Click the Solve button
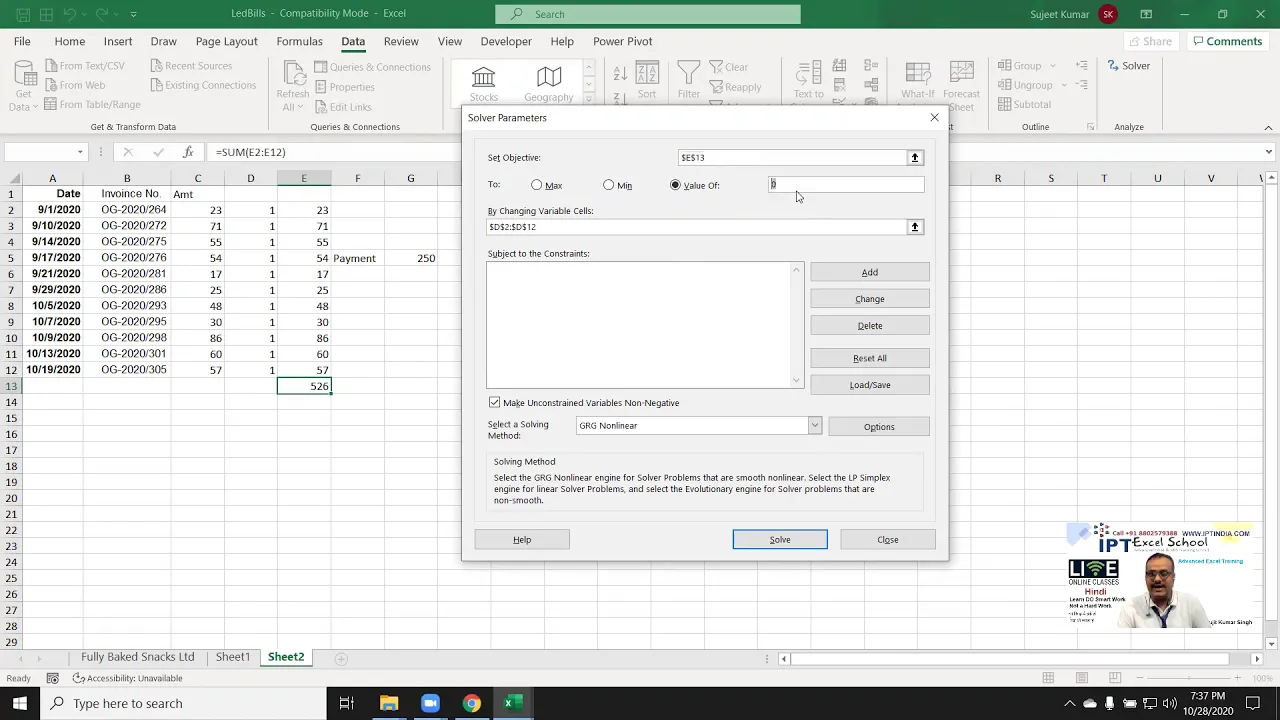The width and height of the screenshot is (1280, 720). [x=780, y=540]
